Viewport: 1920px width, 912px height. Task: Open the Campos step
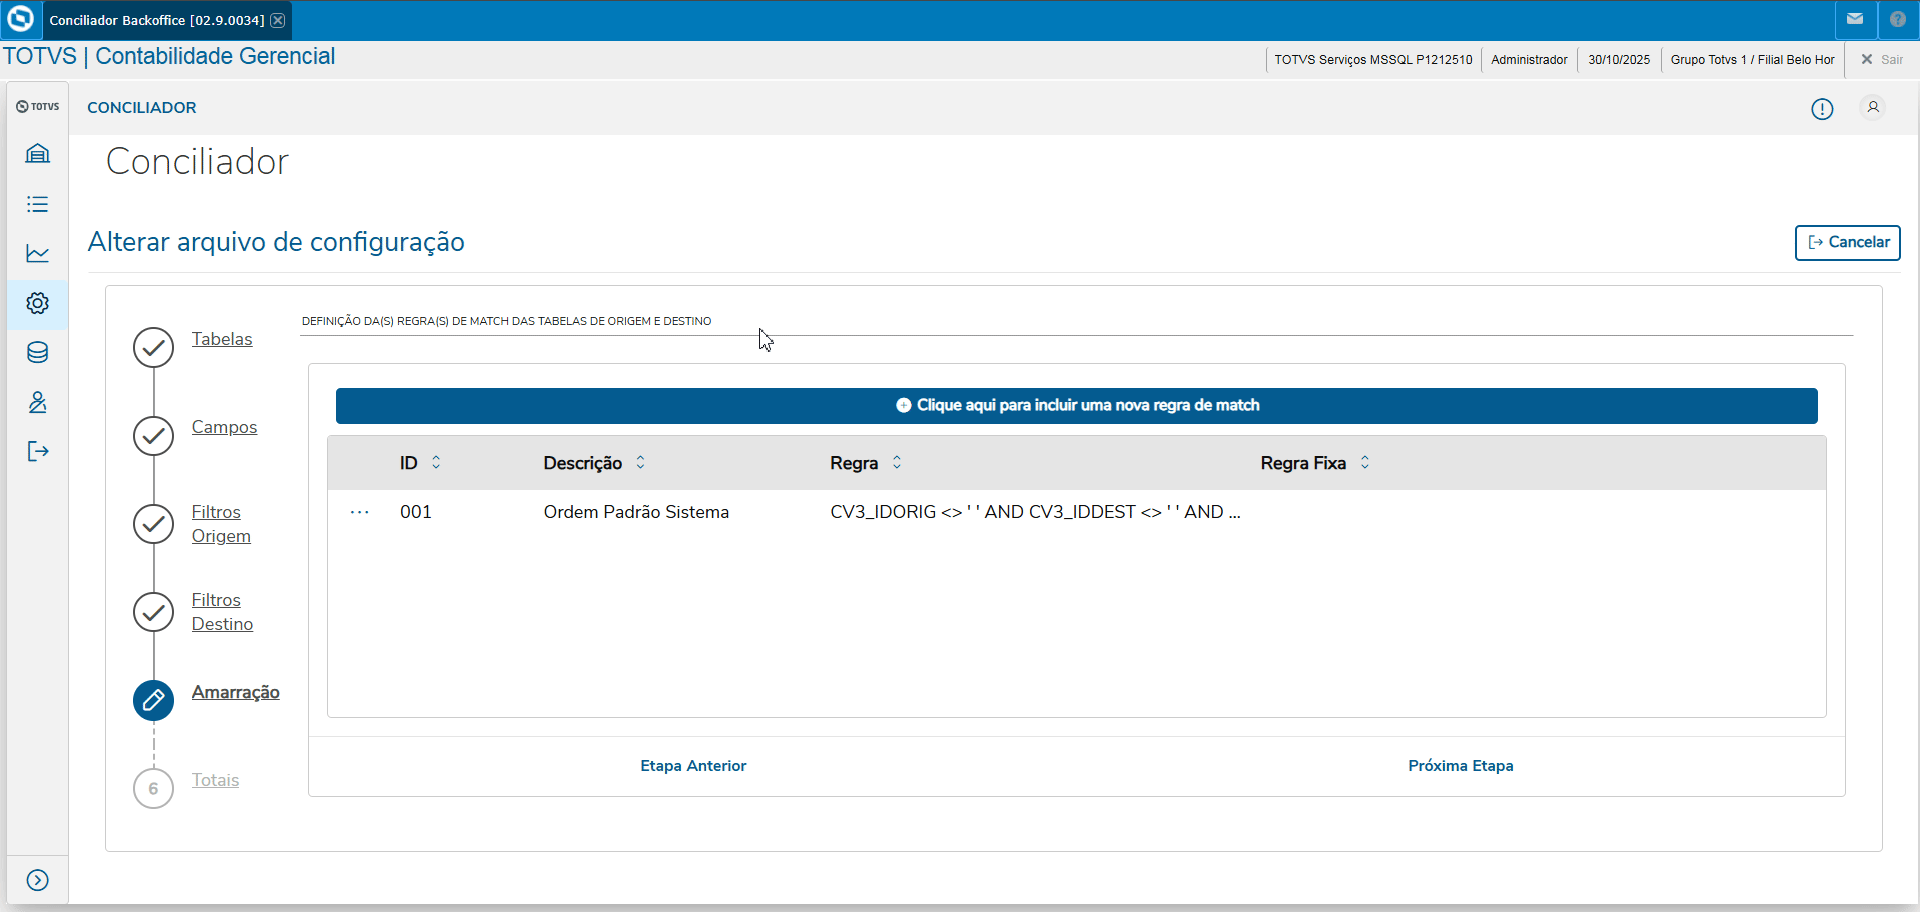(x=224, y=427)
